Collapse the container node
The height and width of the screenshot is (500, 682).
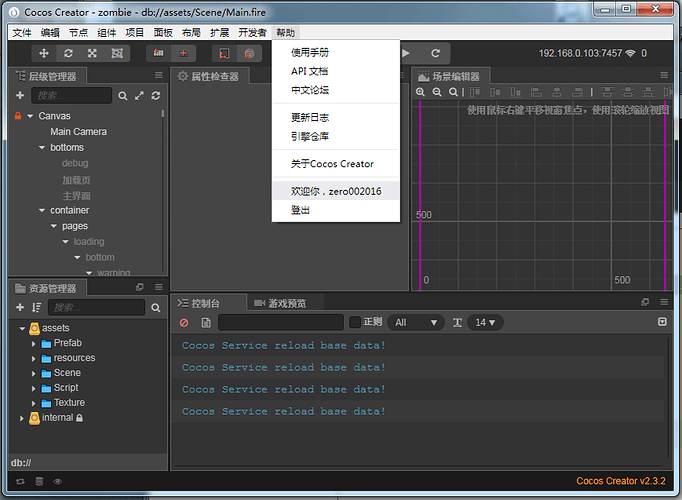42,210
